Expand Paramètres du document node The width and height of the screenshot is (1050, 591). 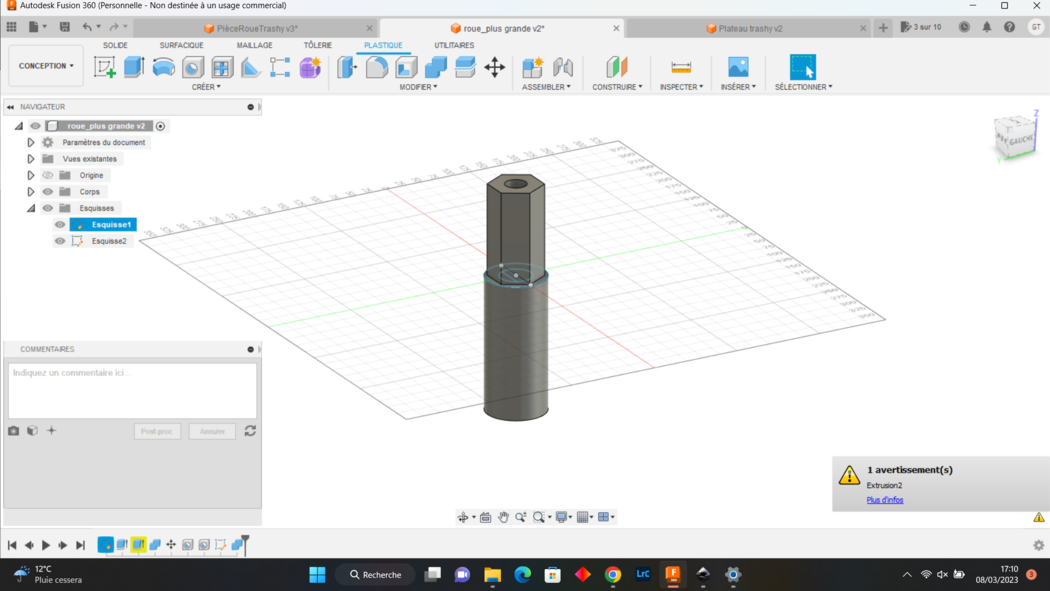[x=31, y=143]
